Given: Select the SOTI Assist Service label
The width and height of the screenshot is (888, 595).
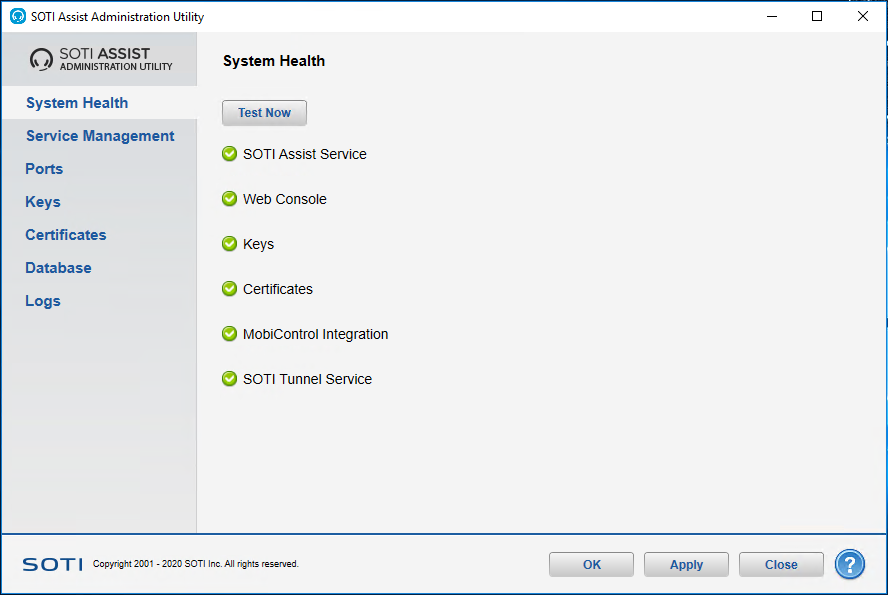Looking at the screenshot, I should point(305,154).
